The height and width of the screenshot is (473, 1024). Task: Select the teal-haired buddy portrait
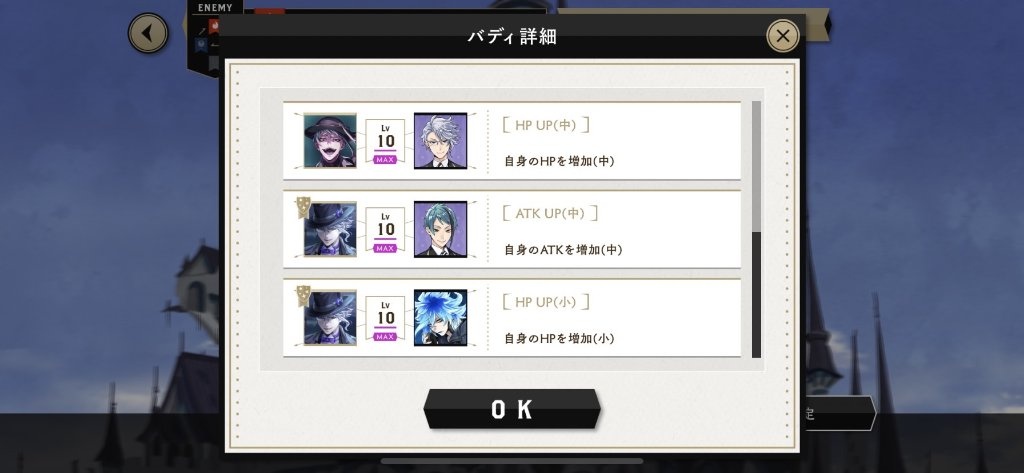coord(440,229)
